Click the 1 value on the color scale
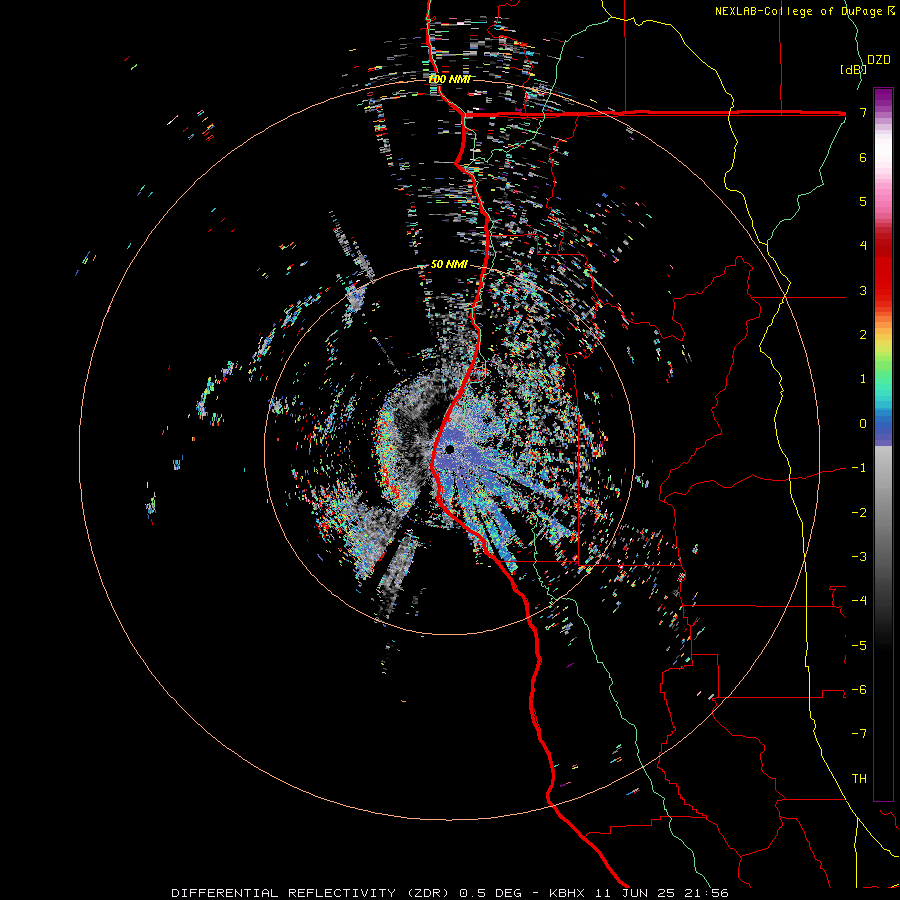Screen dimensions: 900x900 (863, 379)
